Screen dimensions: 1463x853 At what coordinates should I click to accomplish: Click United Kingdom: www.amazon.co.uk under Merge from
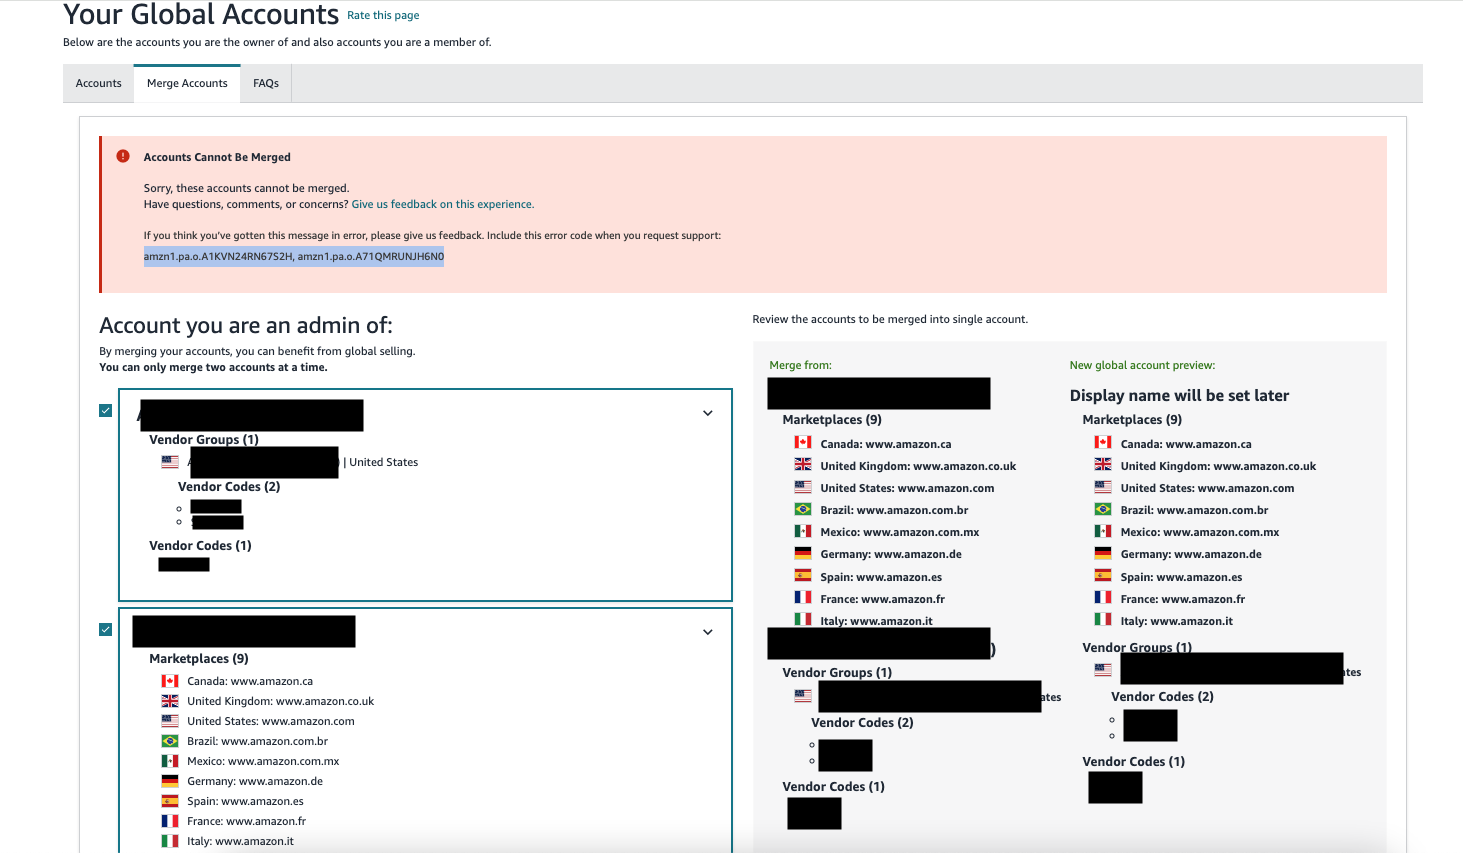coord(918,466)
